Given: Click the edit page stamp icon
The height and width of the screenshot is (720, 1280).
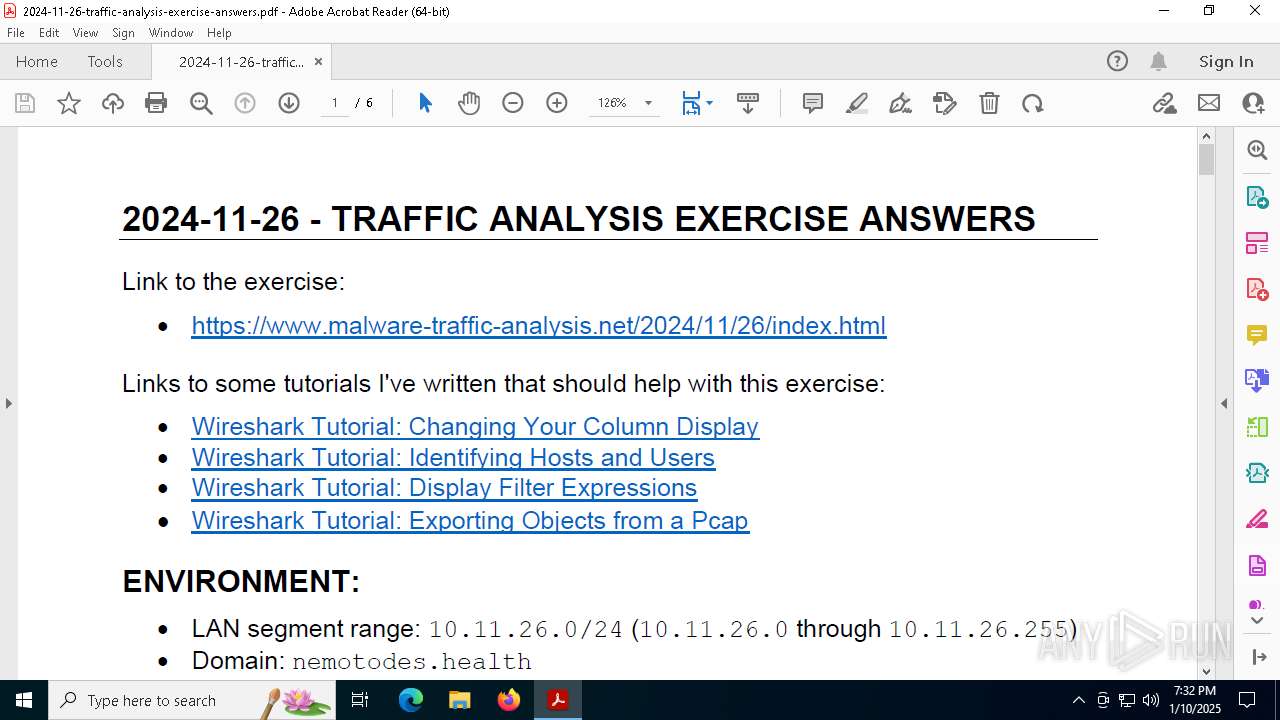Looking at the screenshot, I should pyautogui.click(x=945, y=103).
